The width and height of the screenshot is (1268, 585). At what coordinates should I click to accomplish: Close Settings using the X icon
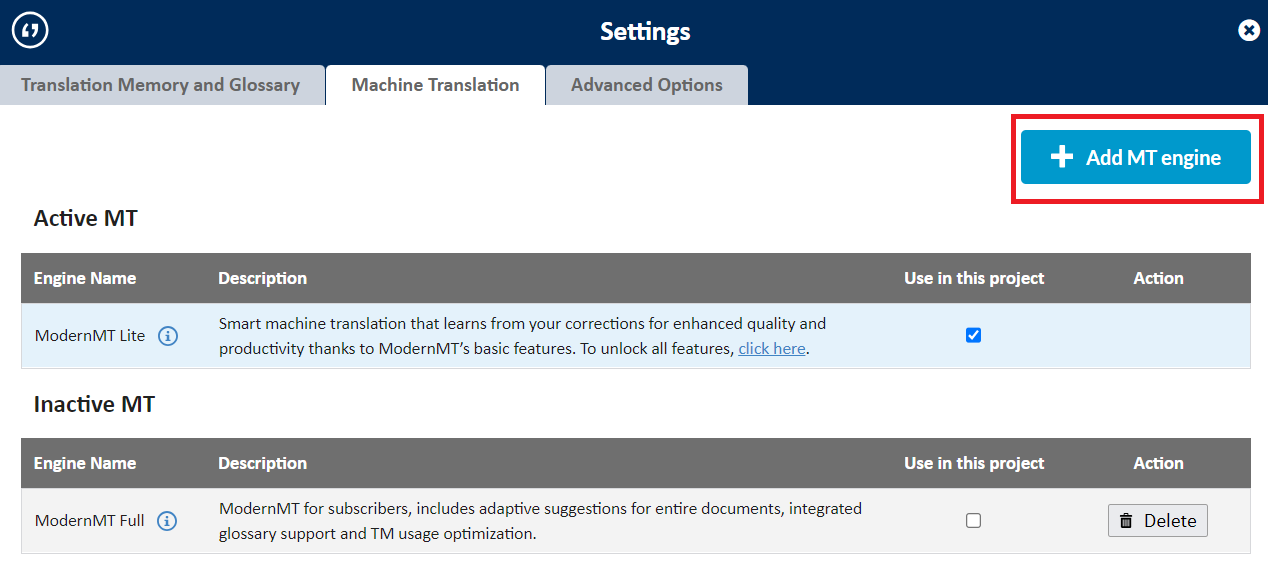point(1249,30)
